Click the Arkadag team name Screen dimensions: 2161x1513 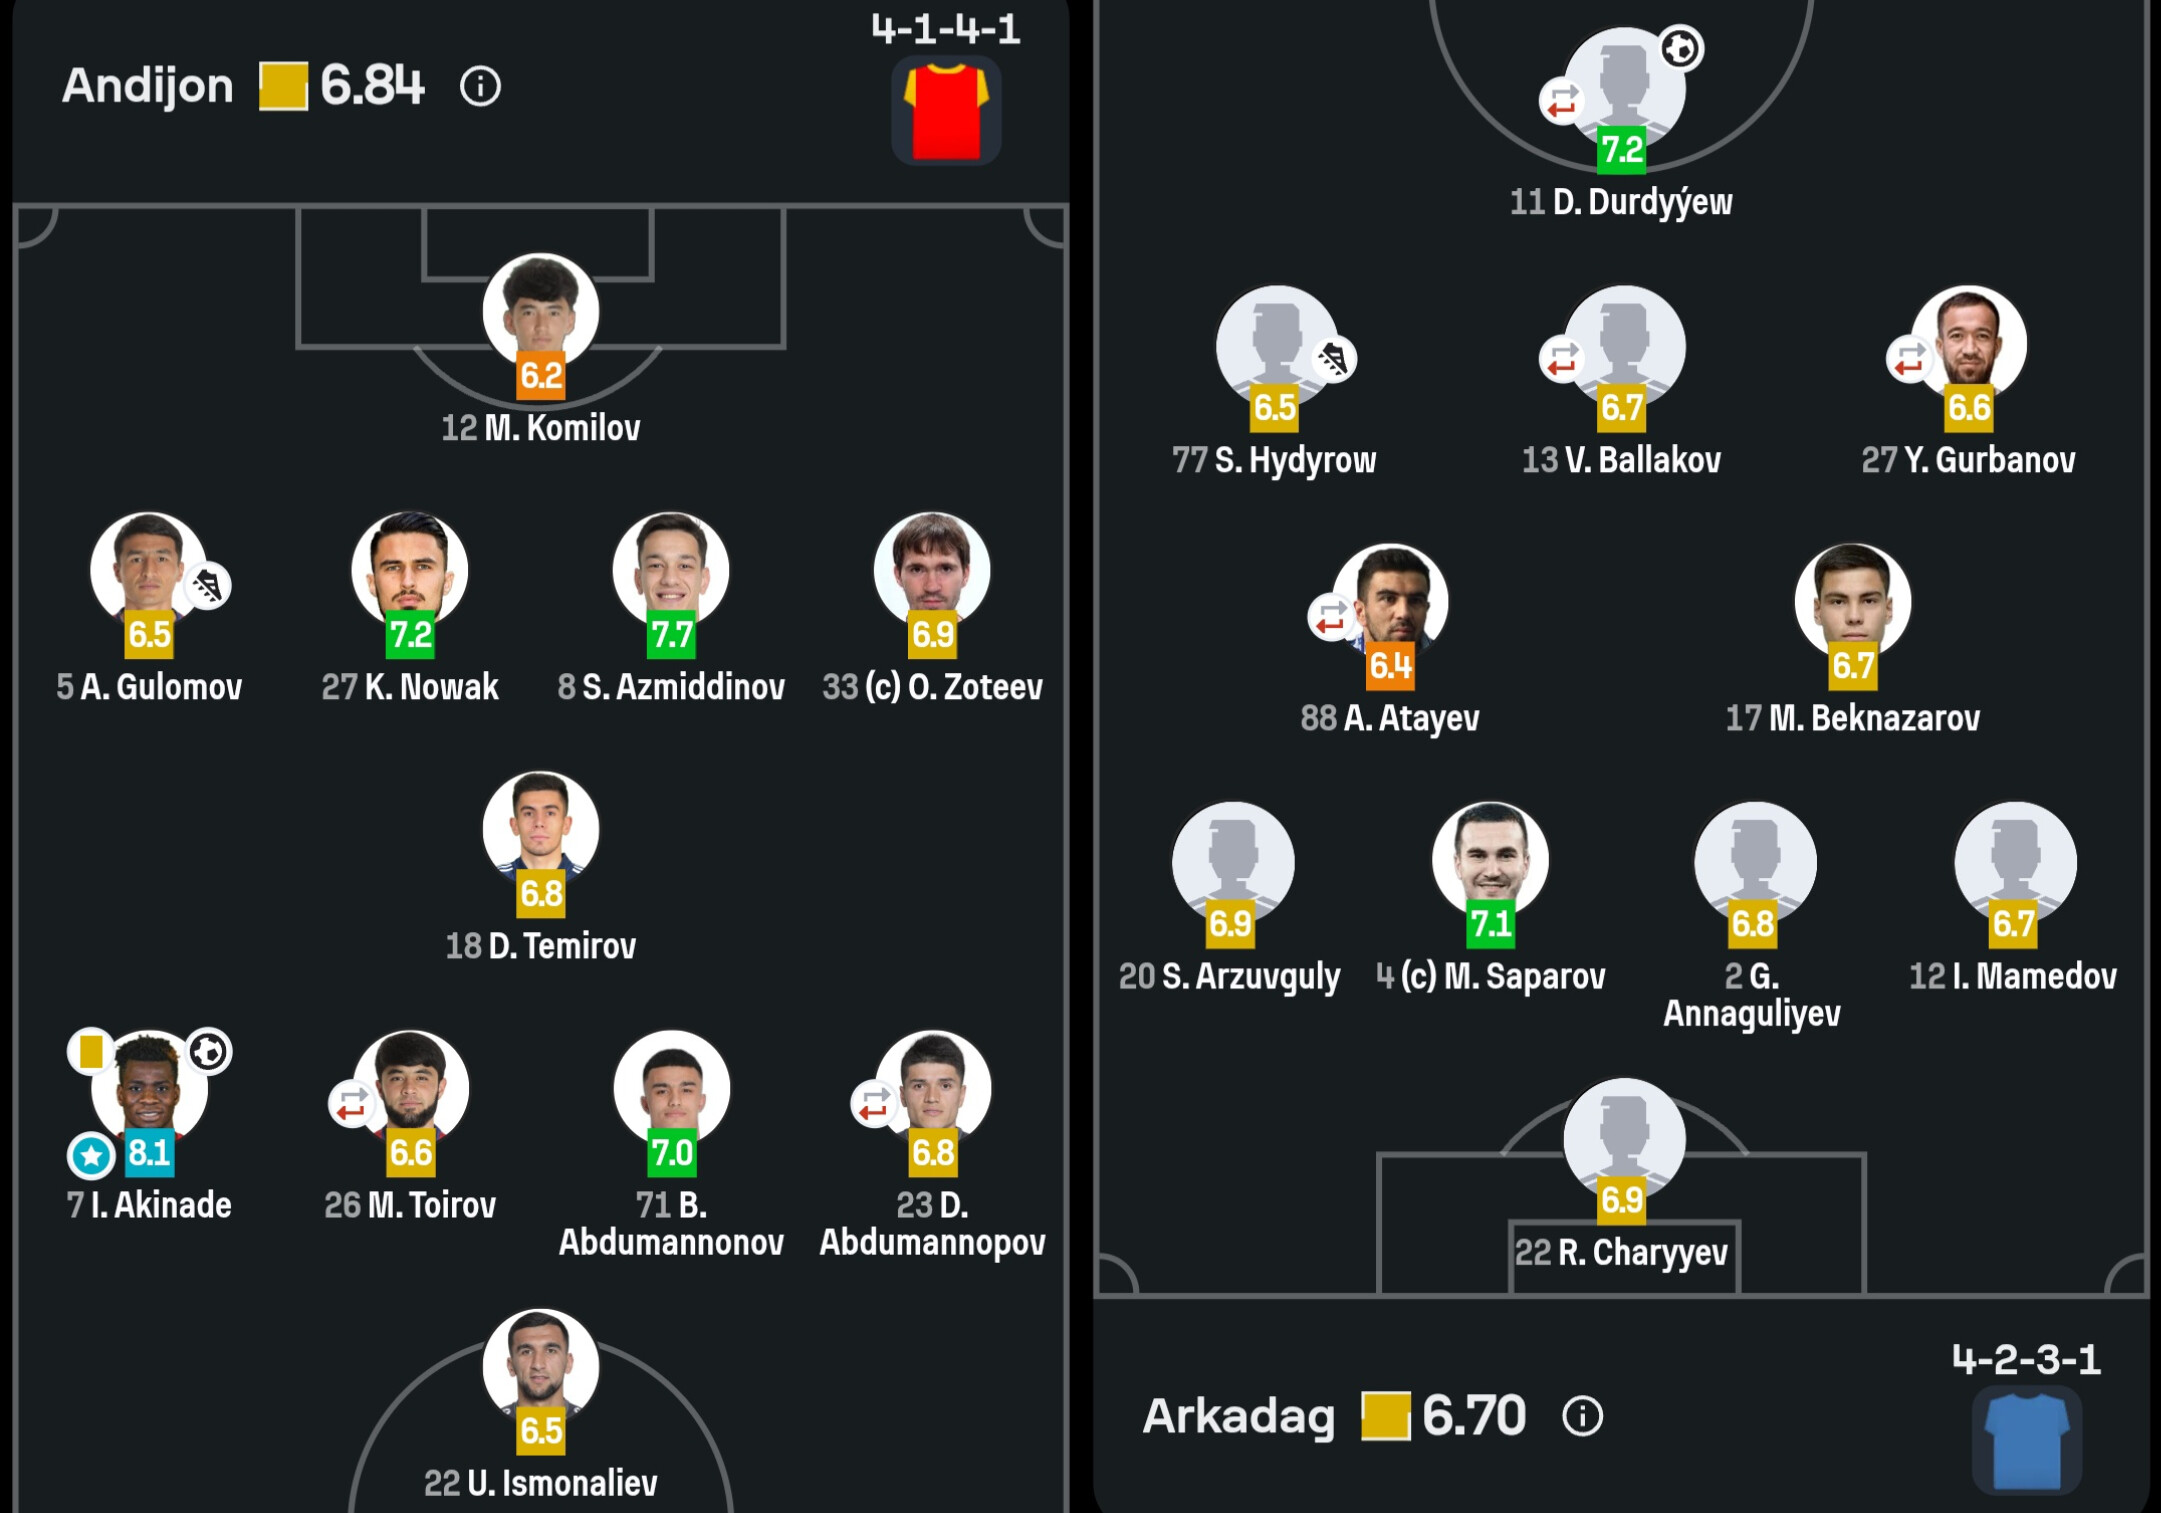pos(1238,1416)
